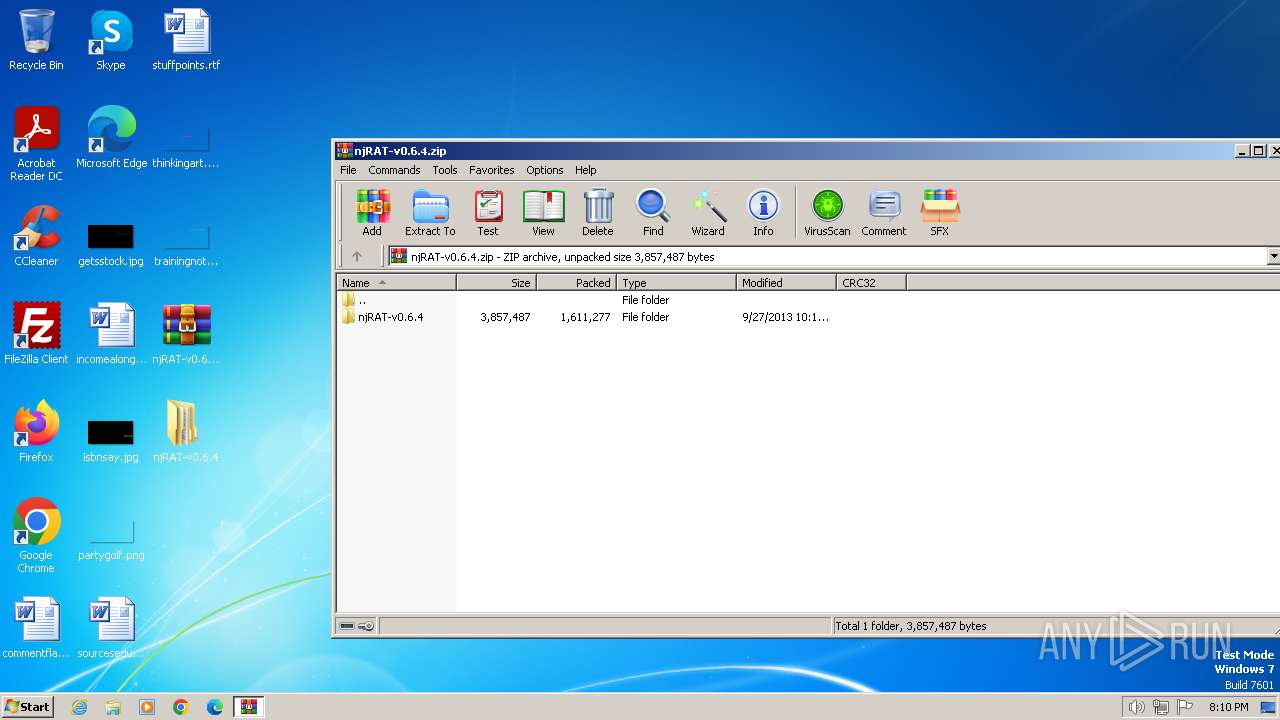Select the njRAT-v0.6.4 folder row
This screenshot has height=720, width=1280.
point(808,317)
